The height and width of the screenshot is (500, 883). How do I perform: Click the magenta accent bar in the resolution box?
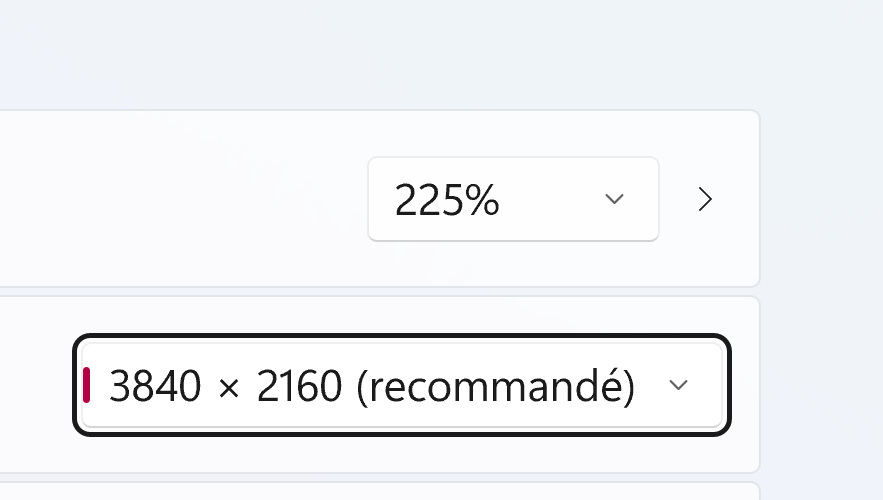tap(87, 385)
